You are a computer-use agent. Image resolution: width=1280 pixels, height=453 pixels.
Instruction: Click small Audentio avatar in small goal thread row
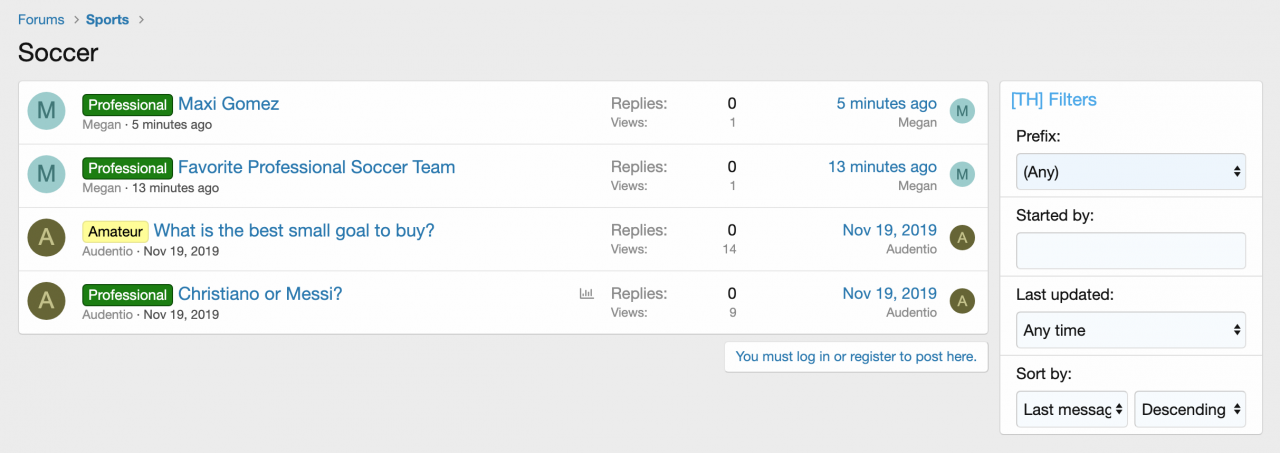(962, 237)
